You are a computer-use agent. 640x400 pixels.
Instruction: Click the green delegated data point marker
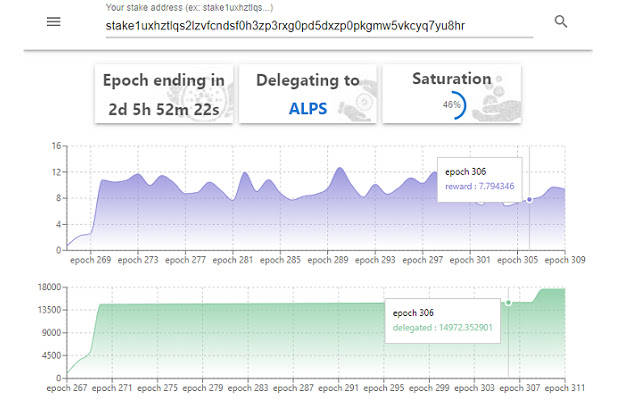point(508,302)
